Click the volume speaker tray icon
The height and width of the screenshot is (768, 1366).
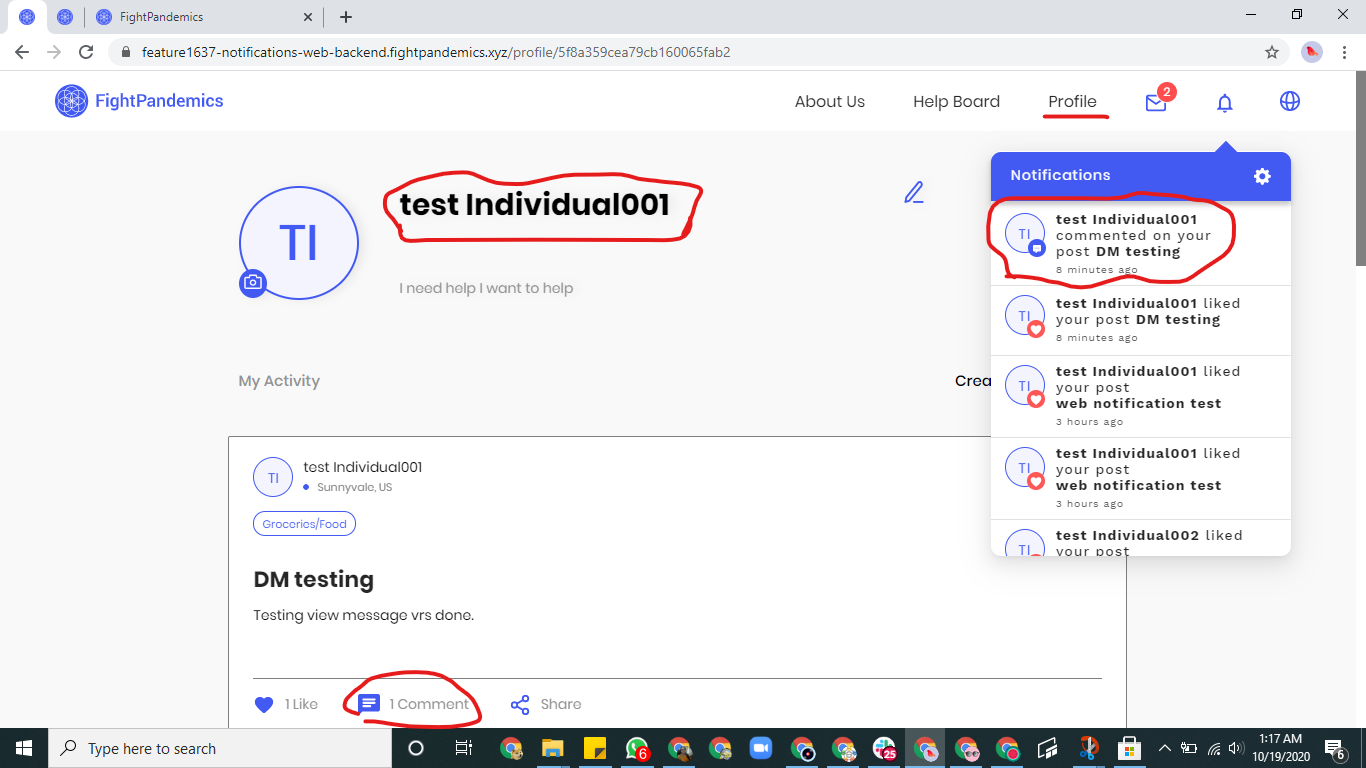click(x=1236, y=748)
